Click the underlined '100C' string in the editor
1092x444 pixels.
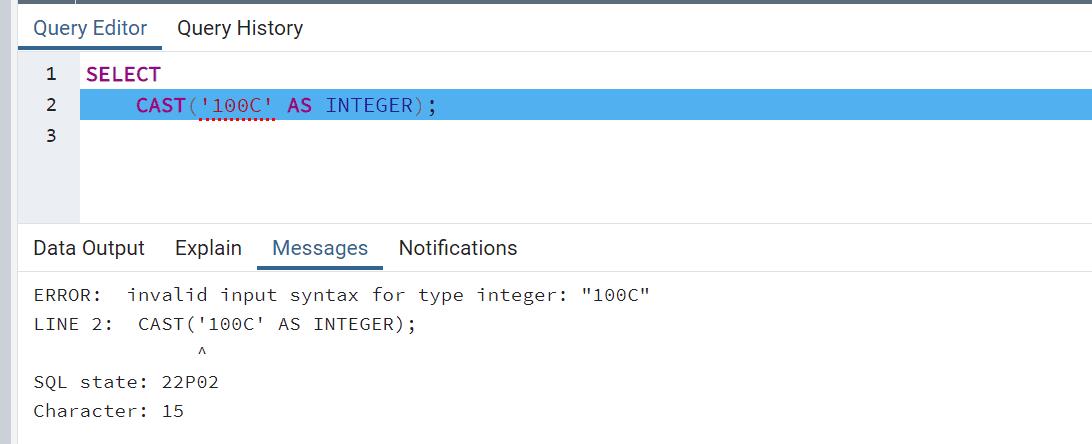coord(236,105)
